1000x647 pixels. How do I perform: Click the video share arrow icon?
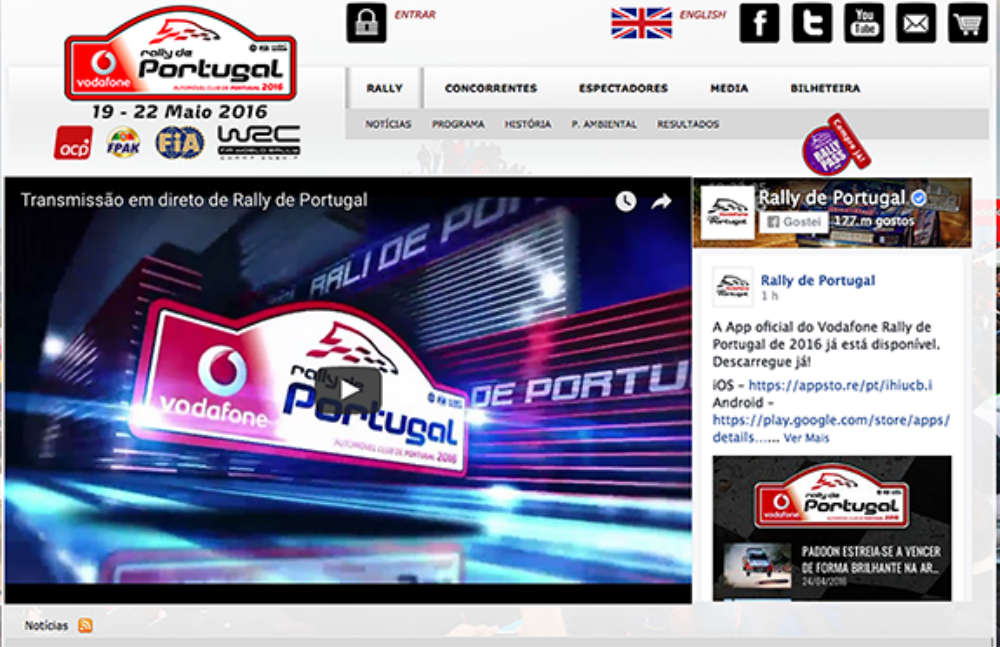point(661,202)
